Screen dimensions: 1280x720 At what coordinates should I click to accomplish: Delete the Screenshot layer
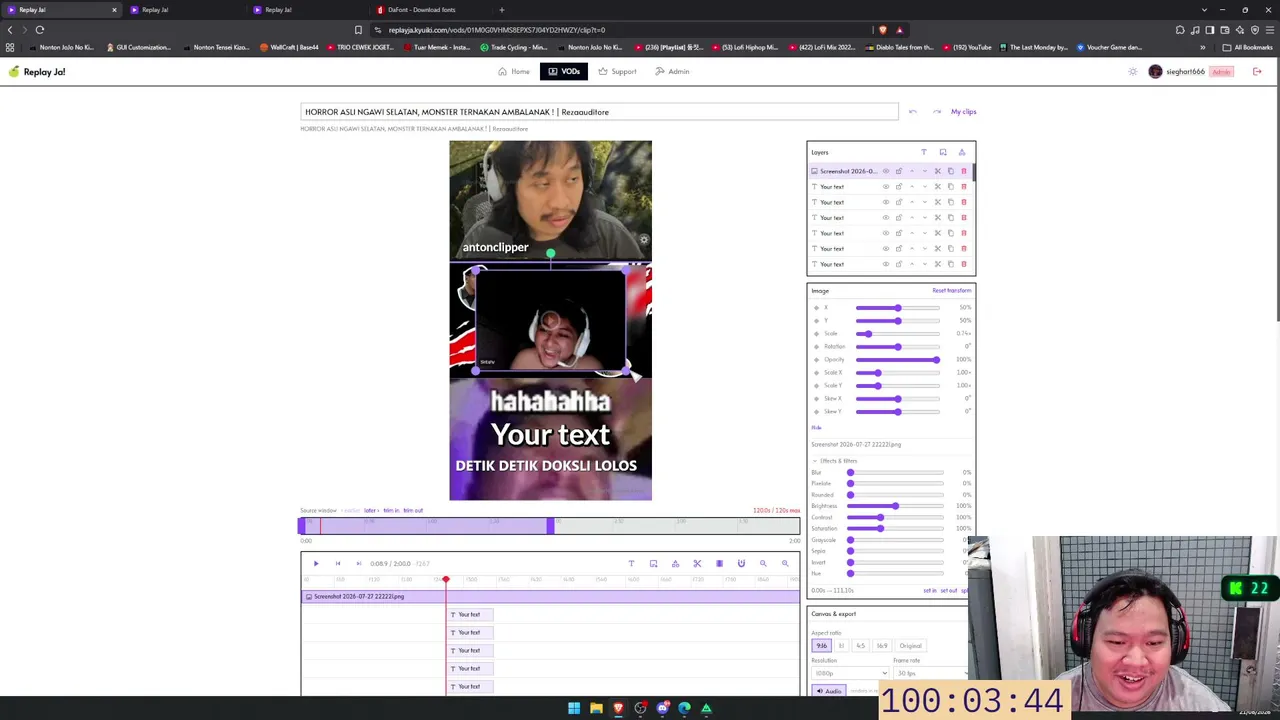point(964,171)
